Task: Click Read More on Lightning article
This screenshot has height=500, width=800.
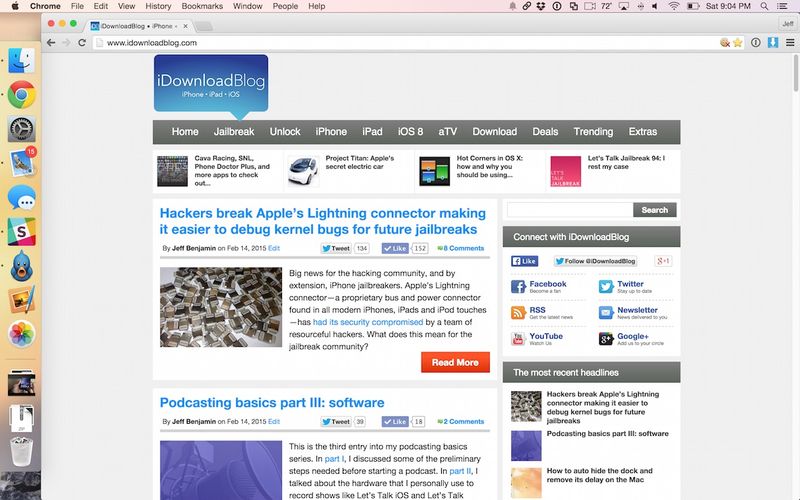Action: point(455,362)
